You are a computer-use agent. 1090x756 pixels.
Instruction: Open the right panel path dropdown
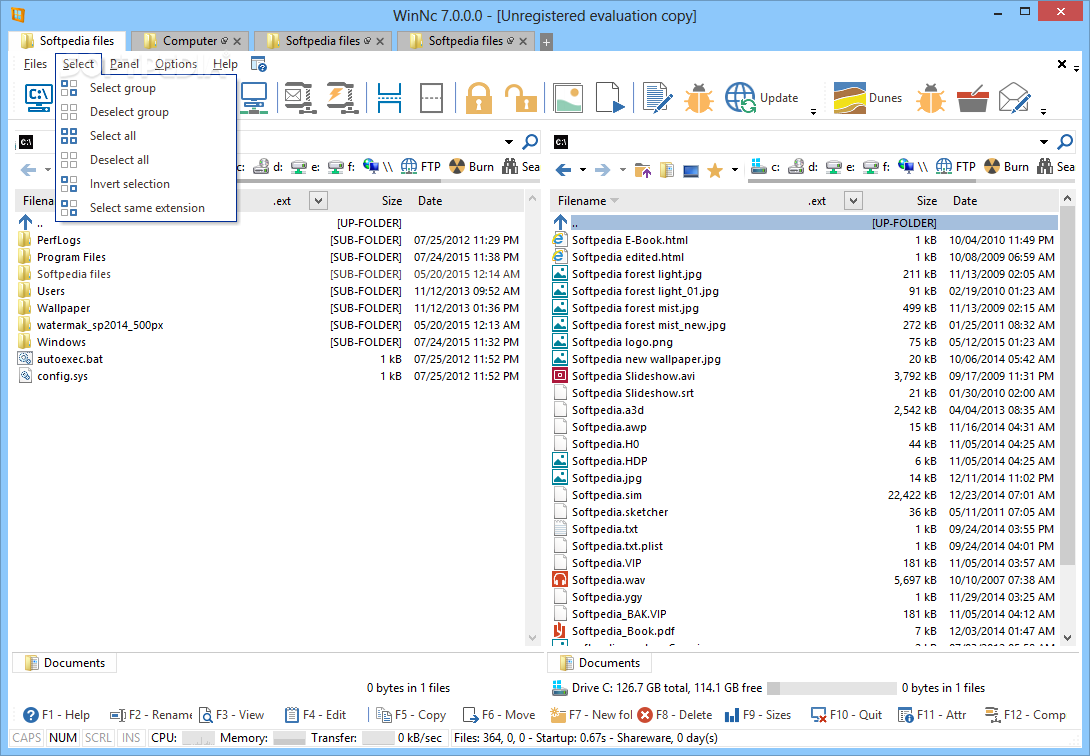point(1044,142)
